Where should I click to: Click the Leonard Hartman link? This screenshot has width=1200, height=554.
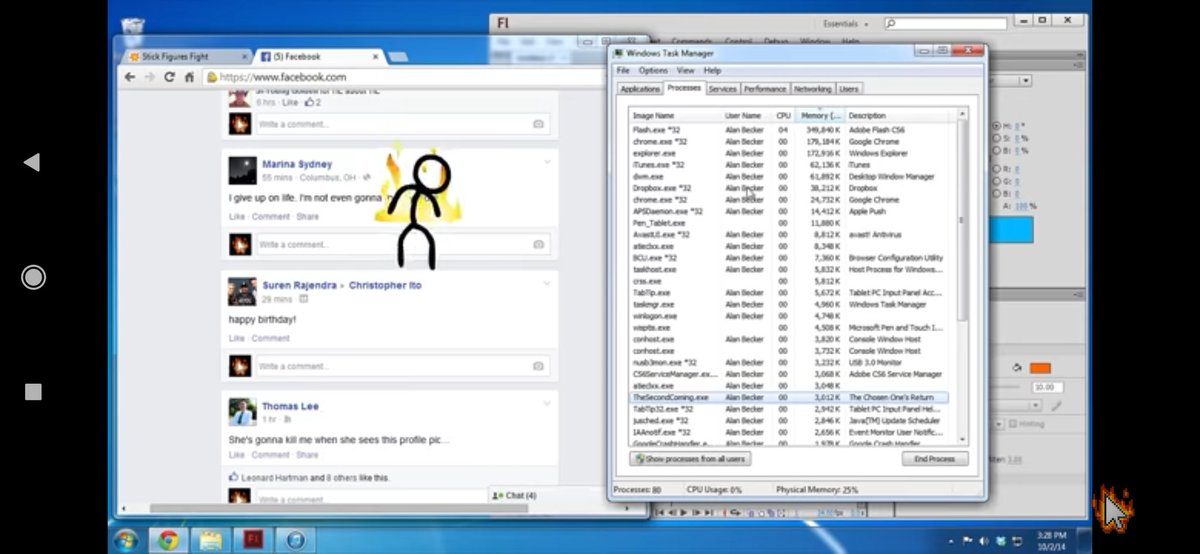(277, 478)
